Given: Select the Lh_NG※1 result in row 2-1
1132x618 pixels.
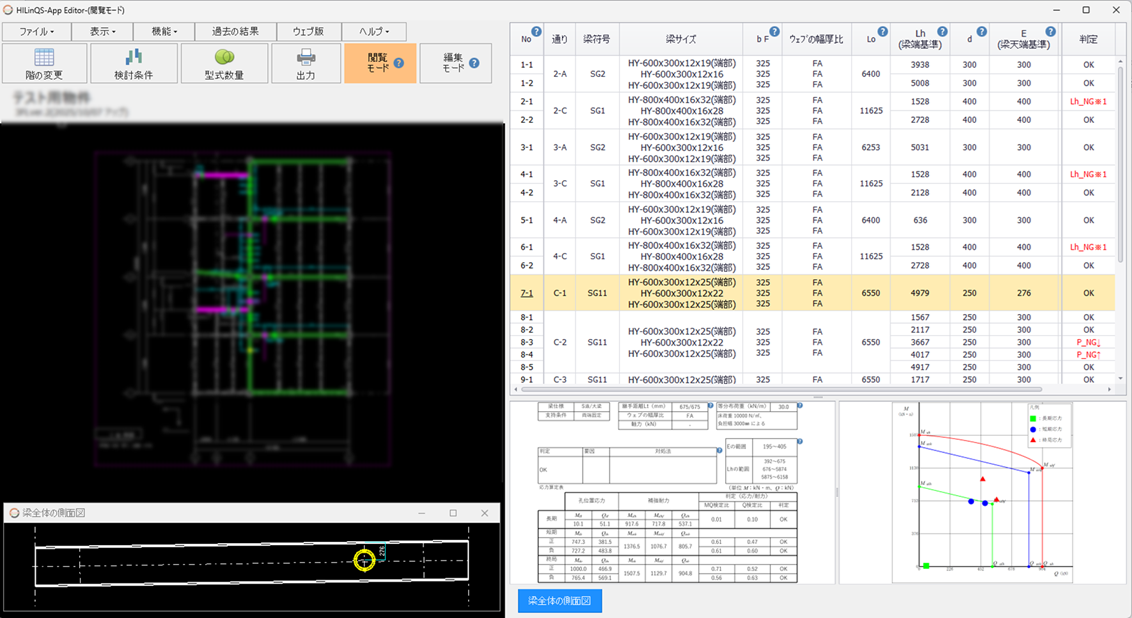Looking at the screenshot, I should click(x=1088, y=101).
